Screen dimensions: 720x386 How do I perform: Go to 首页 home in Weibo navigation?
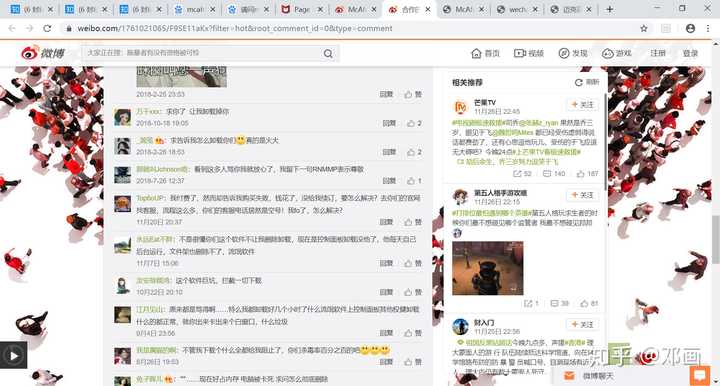(x=485, y=53)
